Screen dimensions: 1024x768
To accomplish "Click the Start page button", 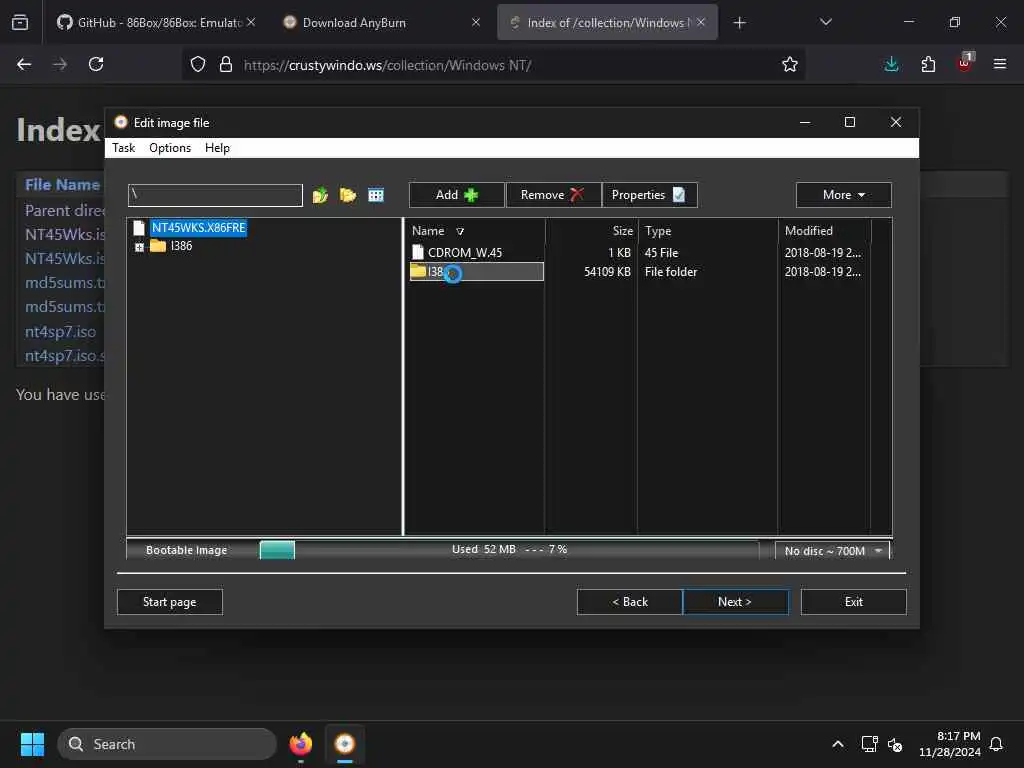I will (x=170, y=601).
